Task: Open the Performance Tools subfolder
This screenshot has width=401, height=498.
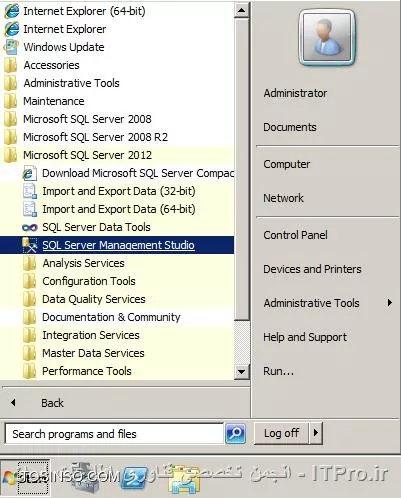Action: (x=117, y=371)
